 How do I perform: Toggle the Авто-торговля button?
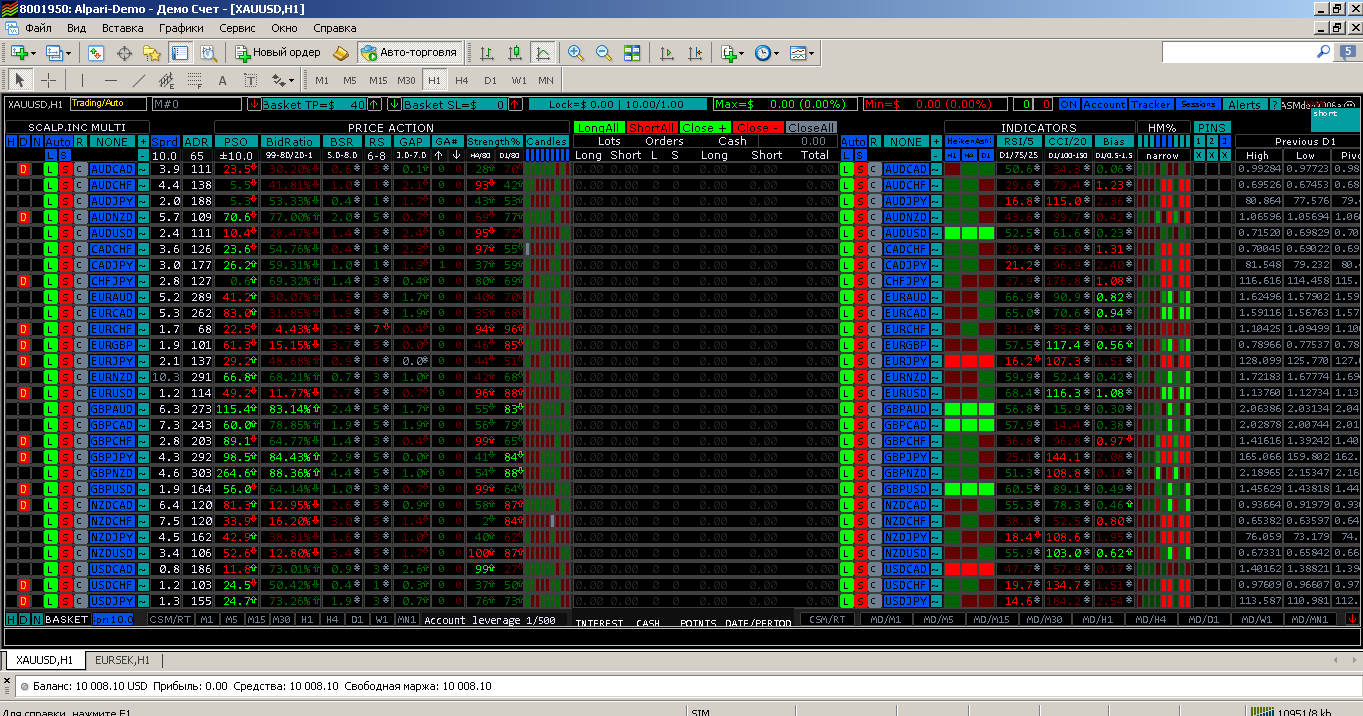(409, 53)
